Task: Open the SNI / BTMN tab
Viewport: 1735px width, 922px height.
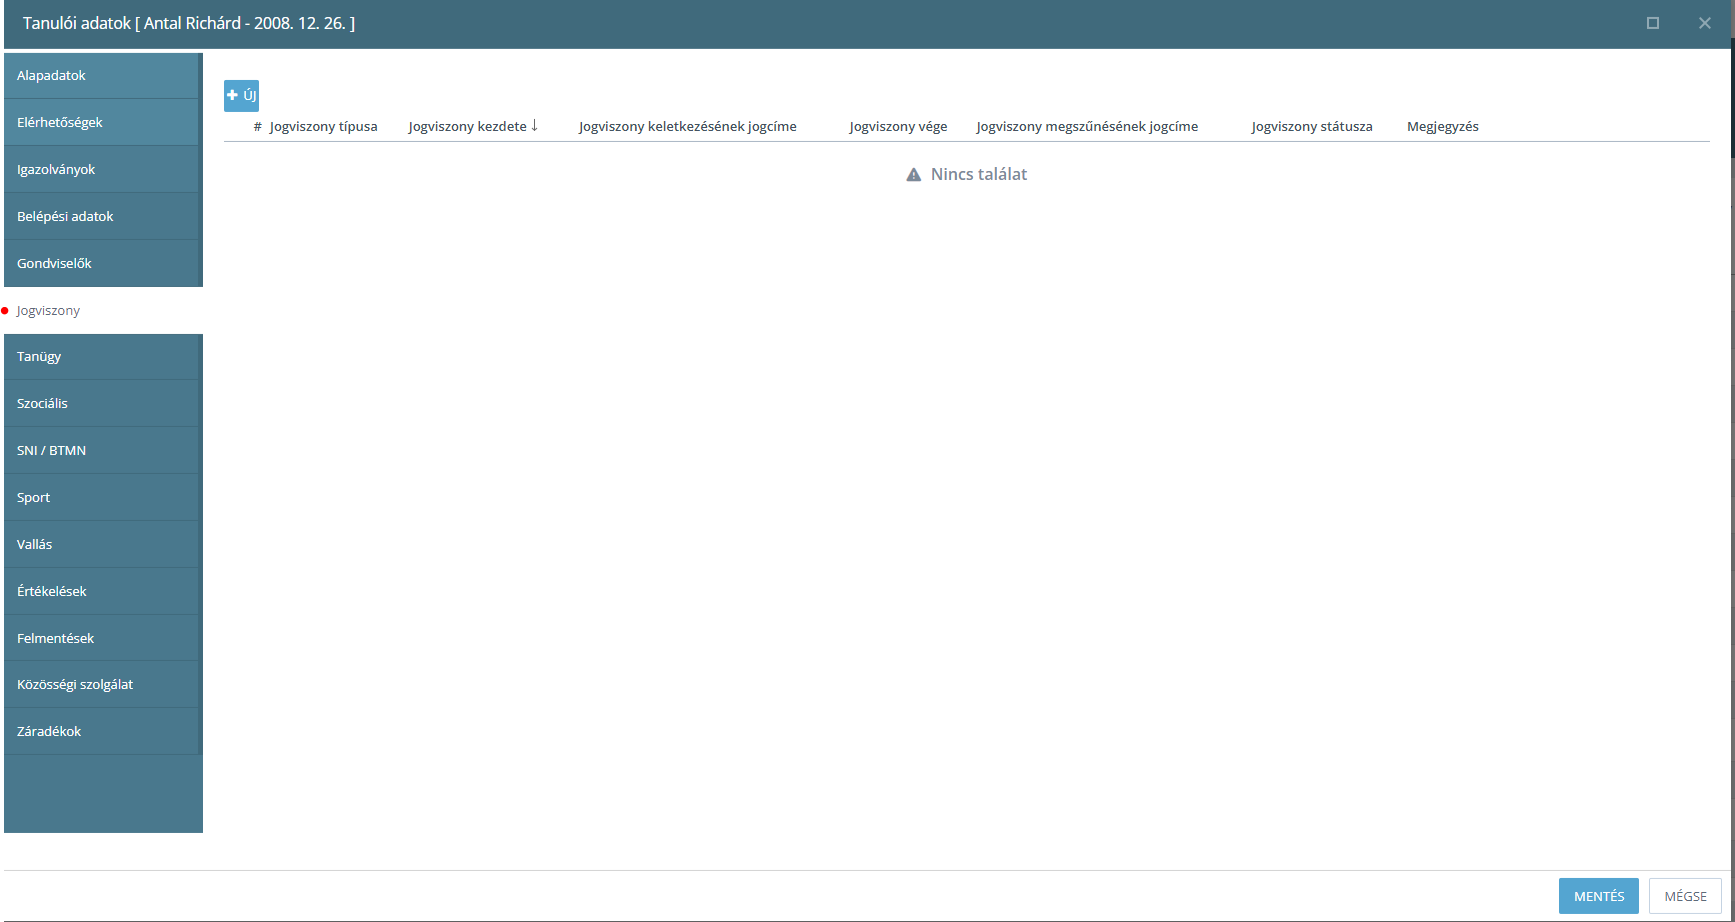Action: [103, 451]
